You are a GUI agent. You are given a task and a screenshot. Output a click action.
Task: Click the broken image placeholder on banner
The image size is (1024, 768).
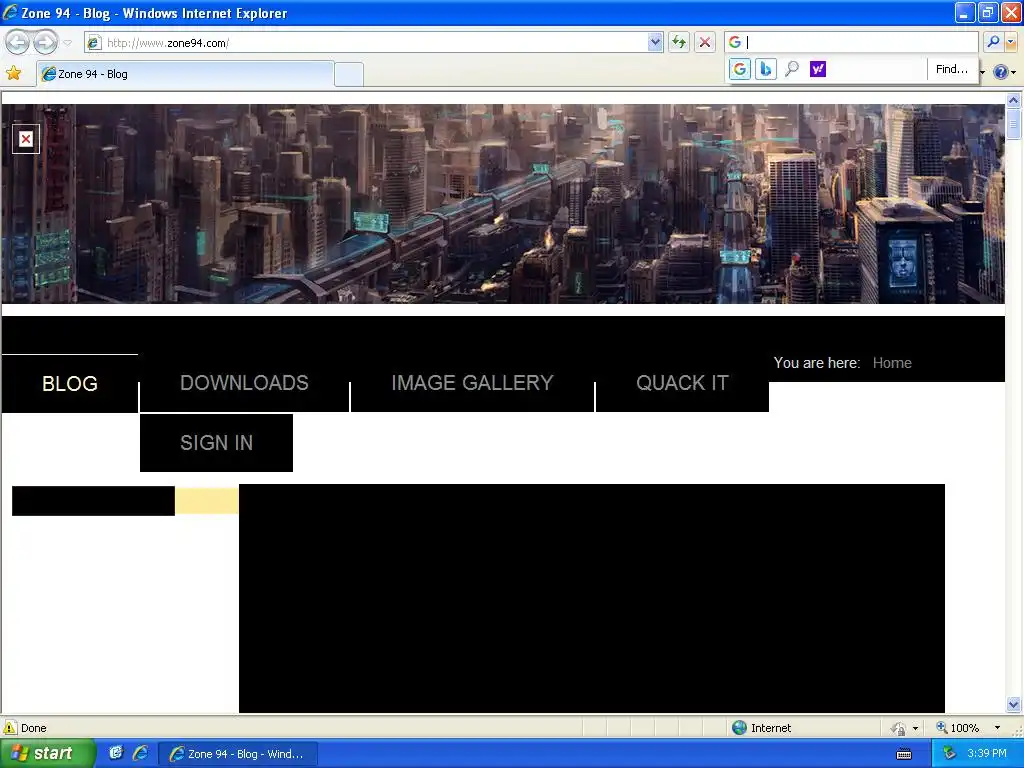pyautogui.click(x=26, y=139)
